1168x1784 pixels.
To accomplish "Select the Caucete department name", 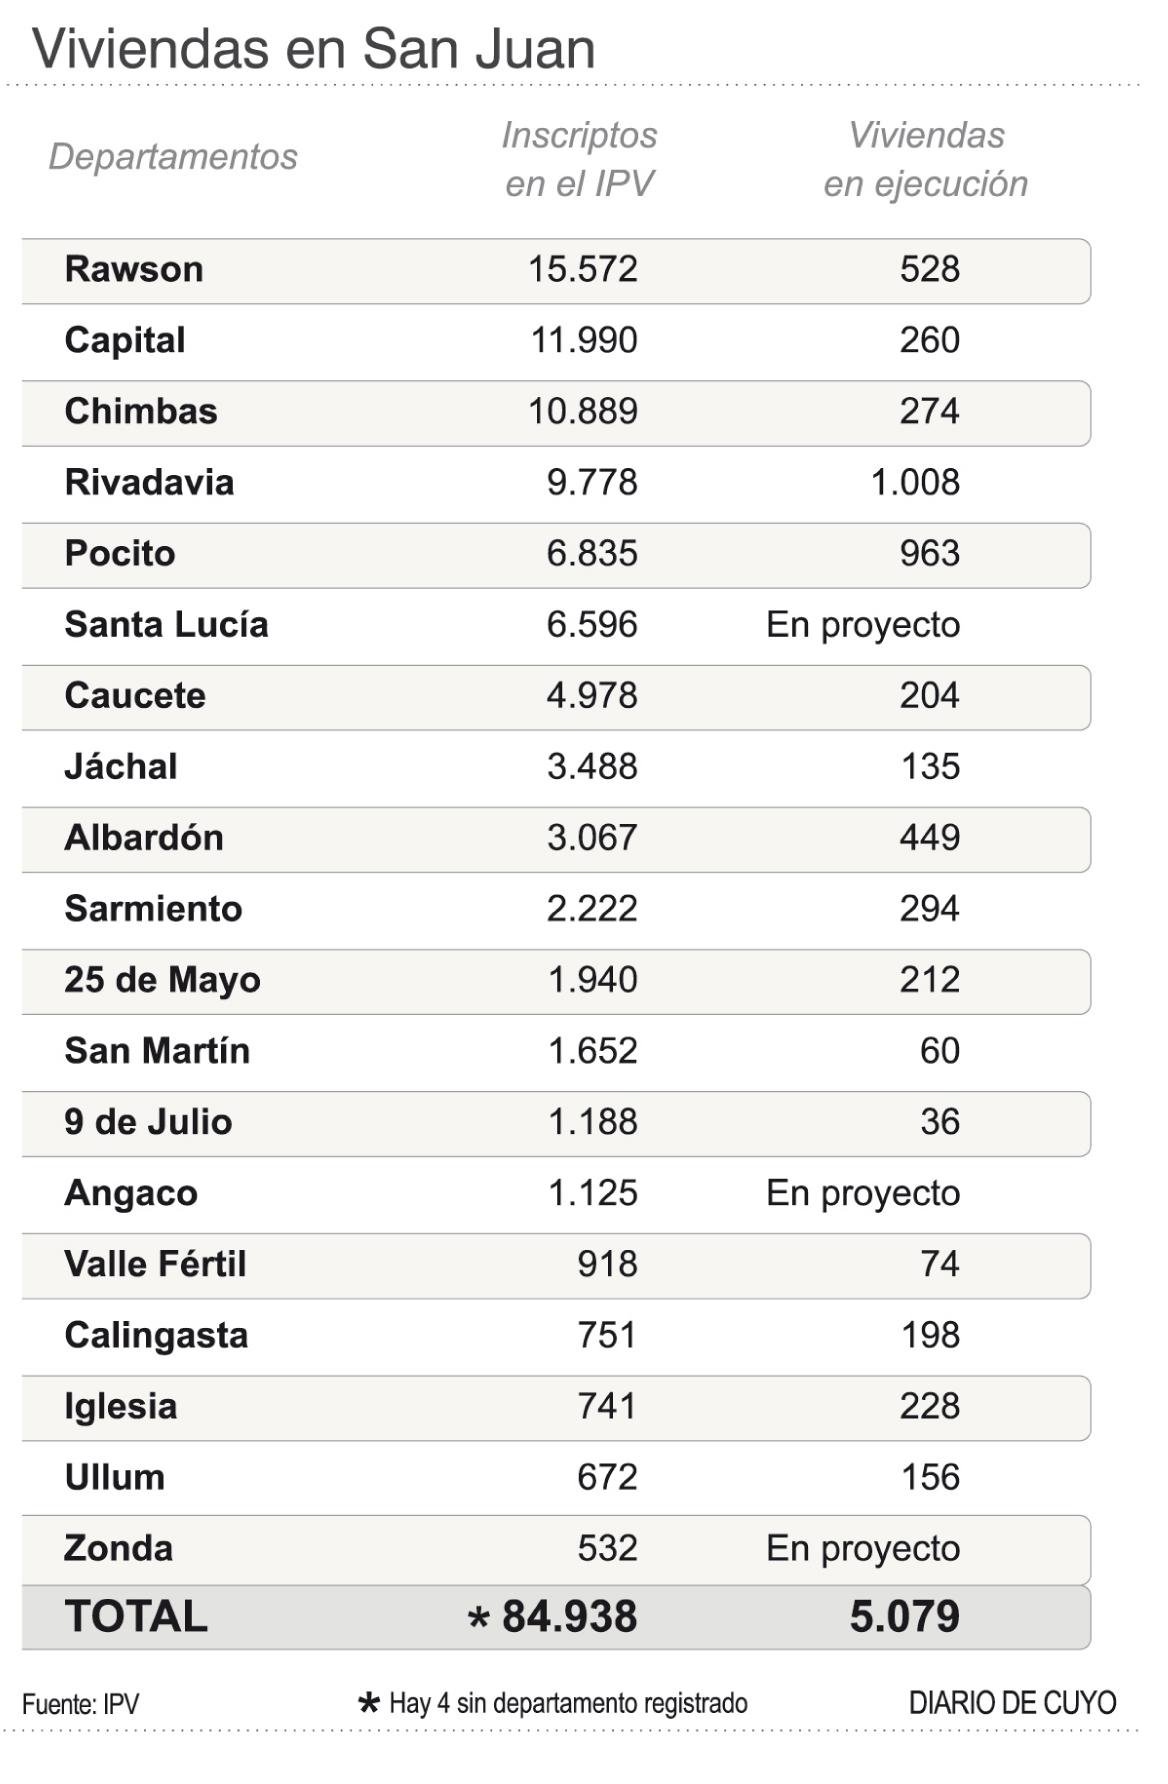I will [135, 695].
